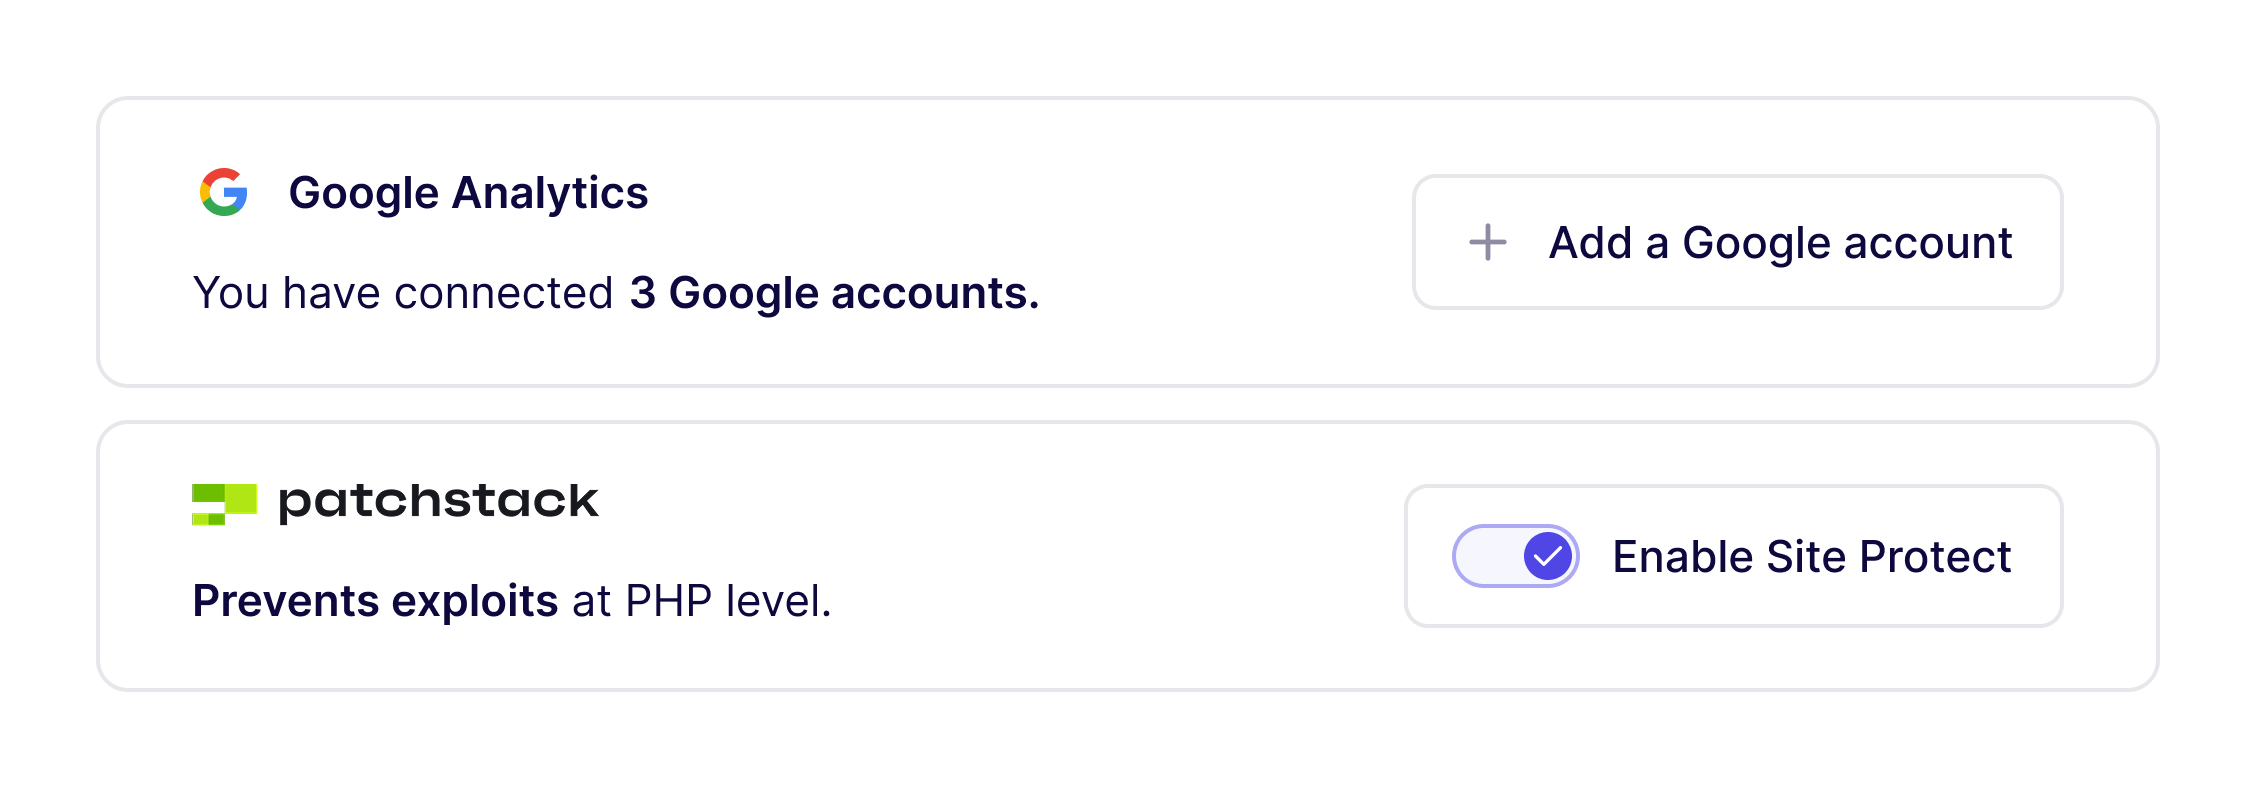Click the "Prevents exploits" bold text
Screen dimensions: 2256x788
pyautogui.click(x=375, y=600)
